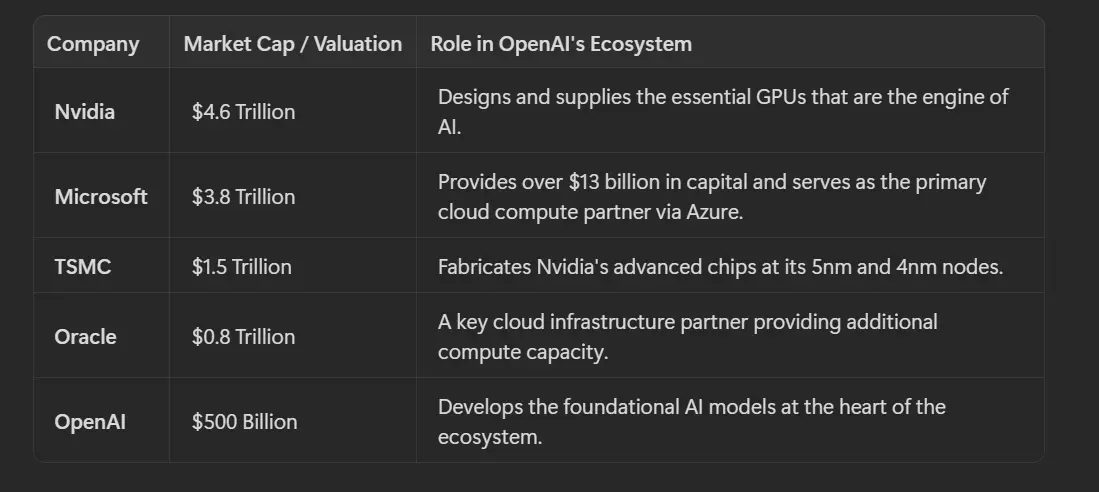Click the Role in OpenAI's Ecosystem header

point(560,44)
